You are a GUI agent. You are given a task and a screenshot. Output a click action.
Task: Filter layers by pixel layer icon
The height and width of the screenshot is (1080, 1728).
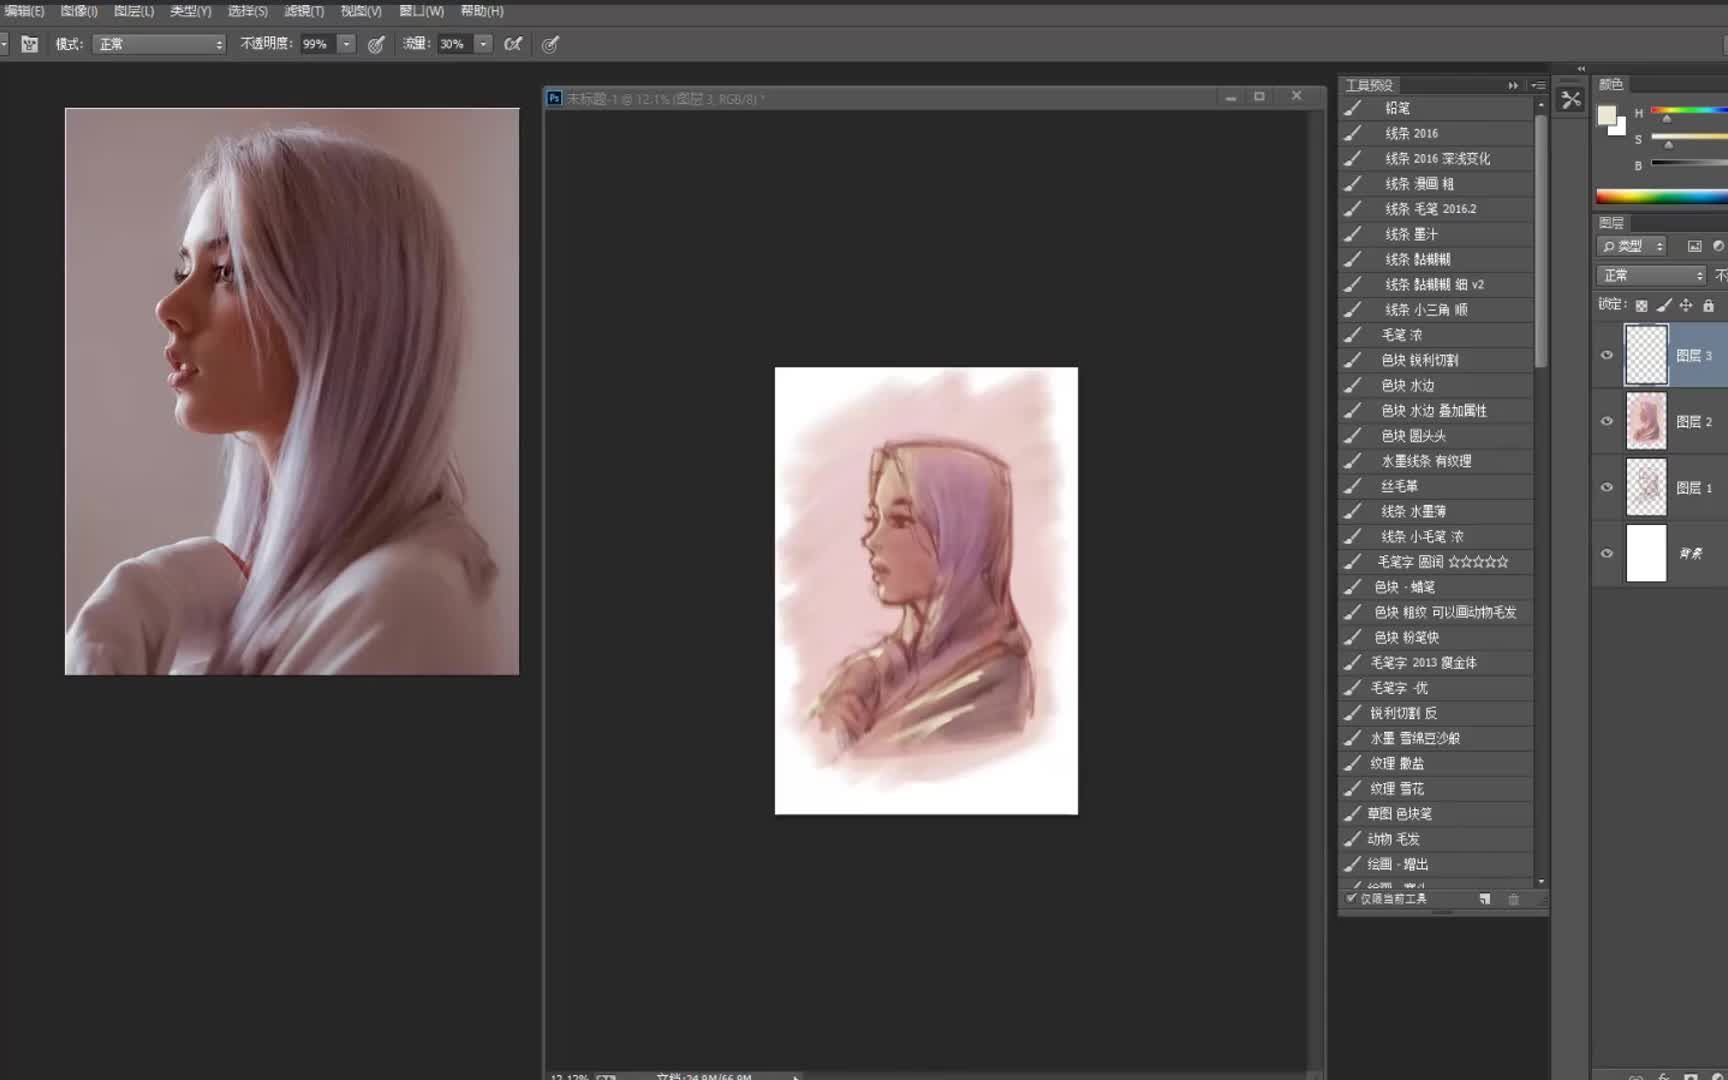point(1694,246)
